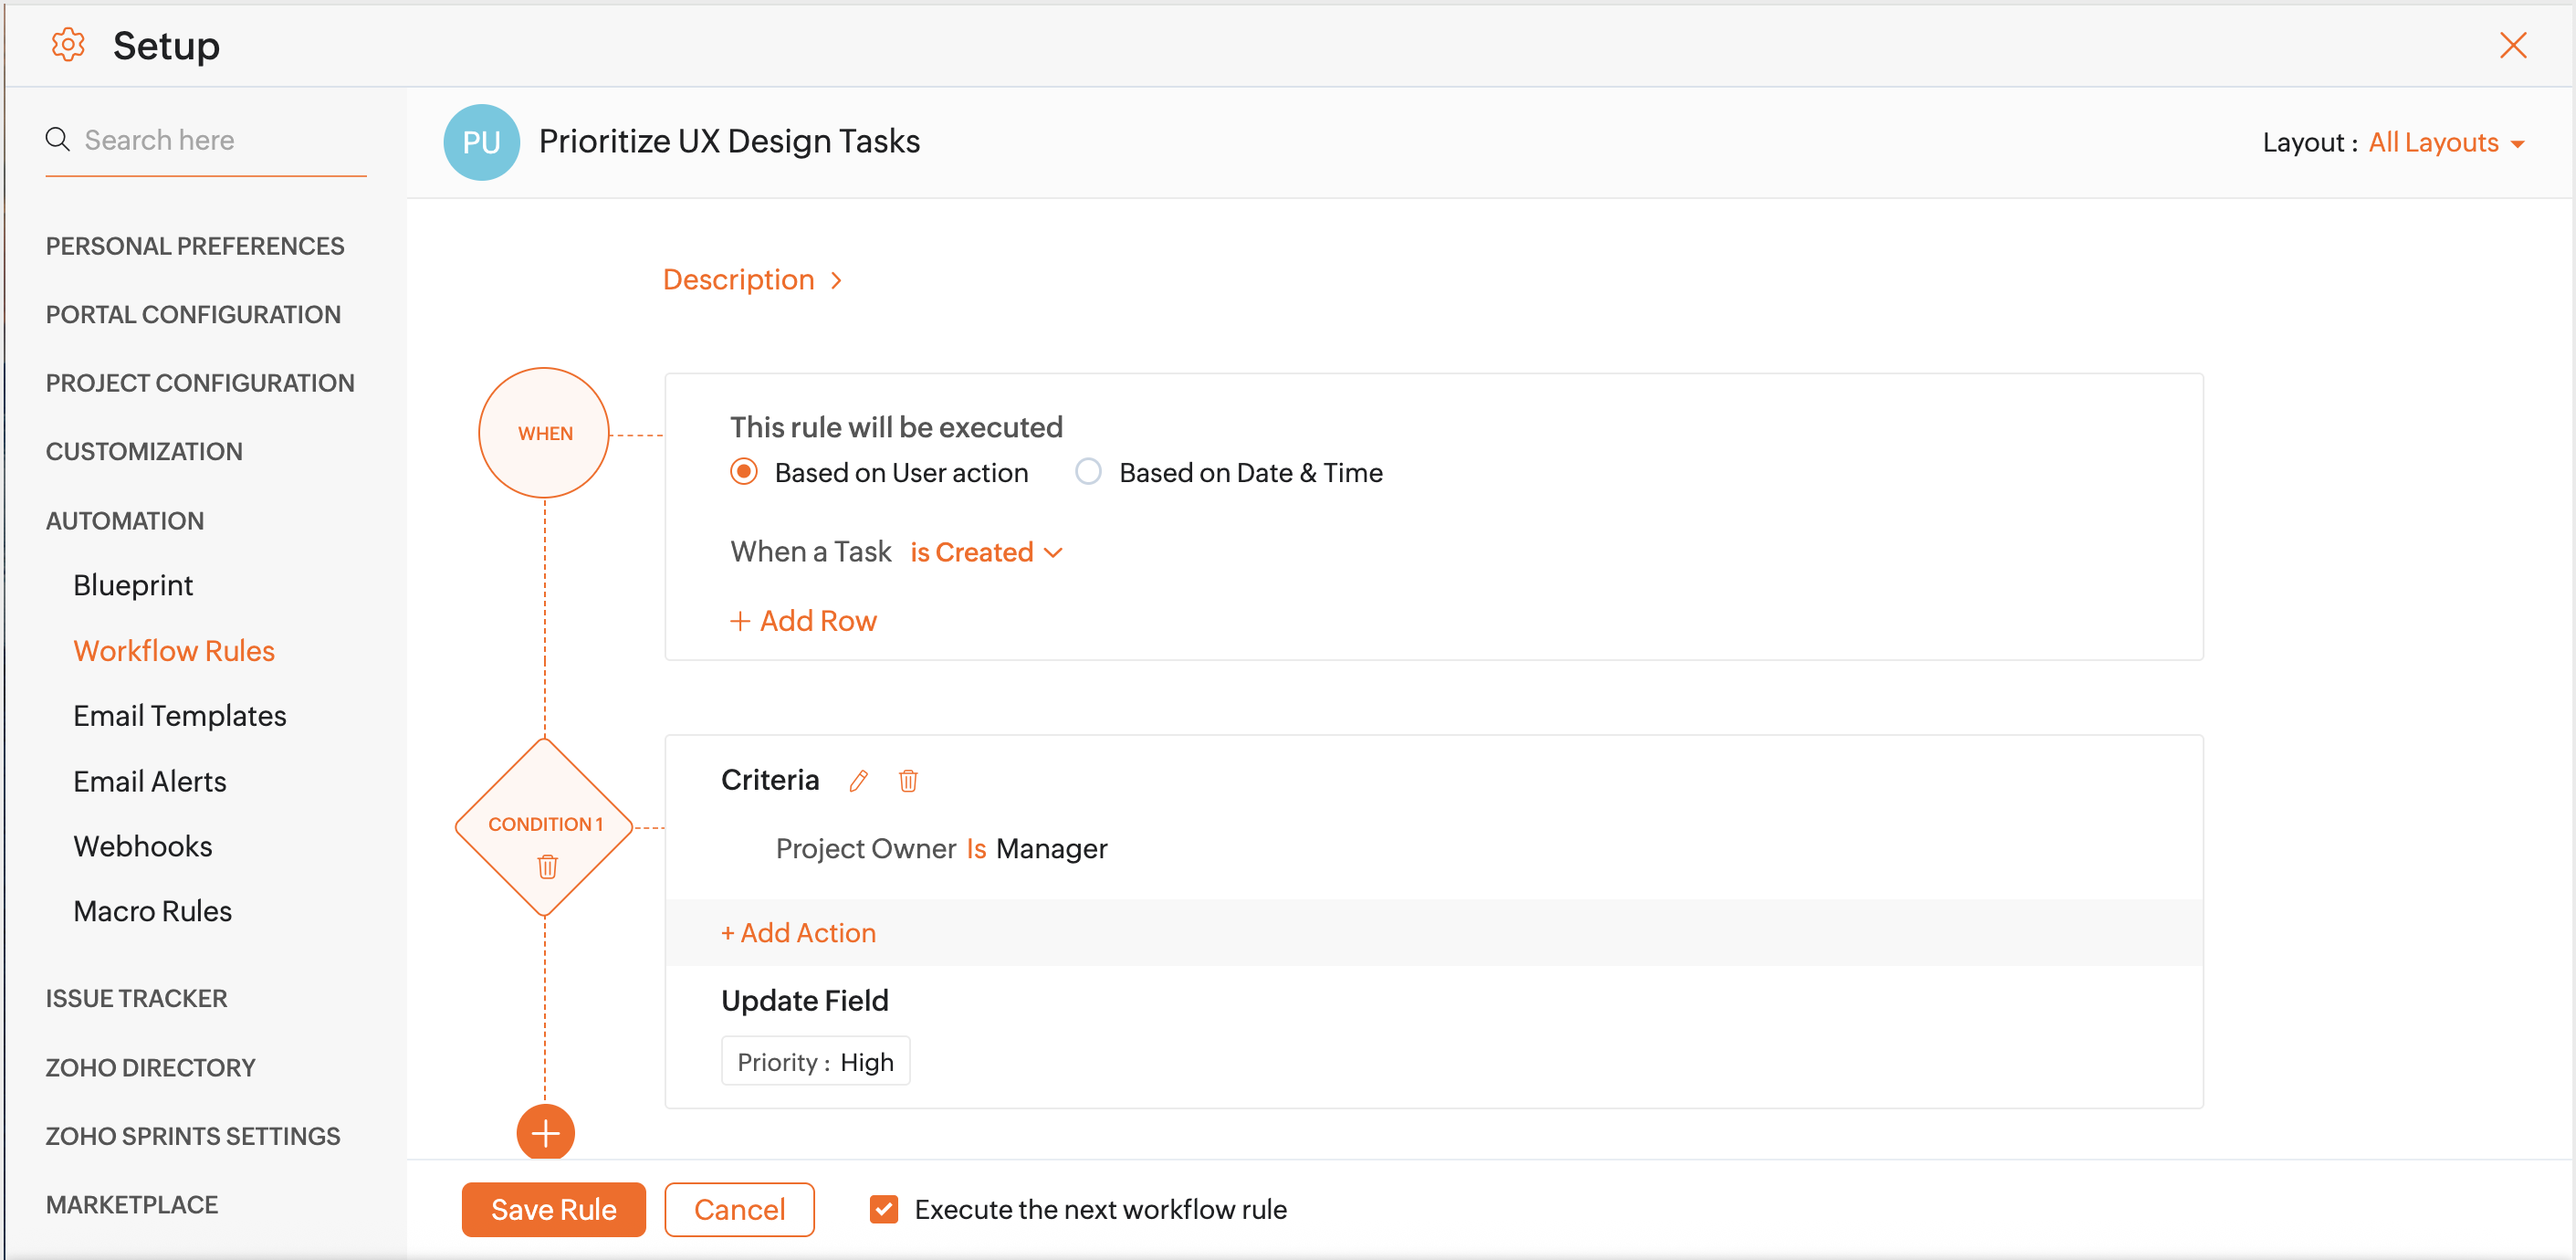This screenshot has height=1260, width=2576.
Task: Go to Macro Rules in the sidebar
Action: point(152,911)
